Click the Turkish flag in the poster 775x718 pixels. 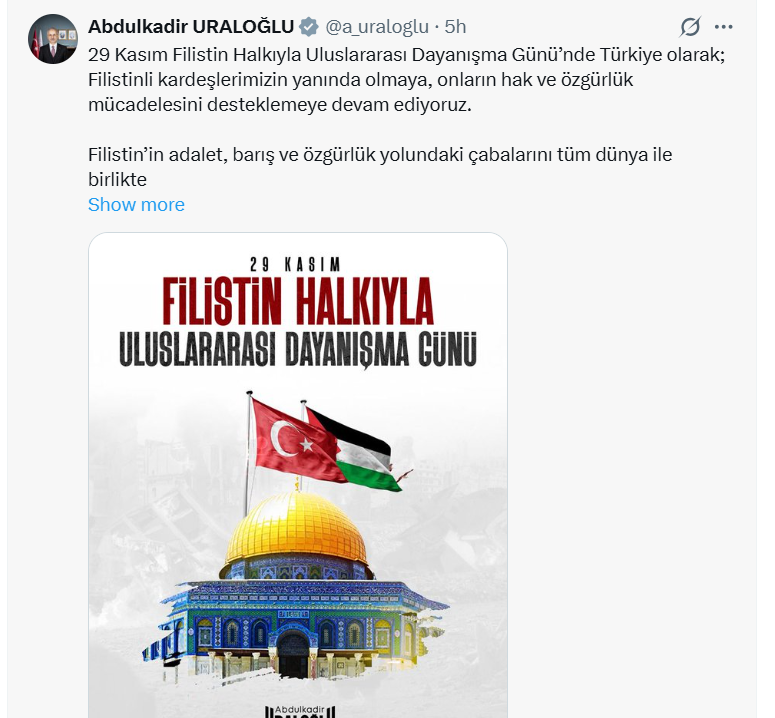[x=295, y=441]
